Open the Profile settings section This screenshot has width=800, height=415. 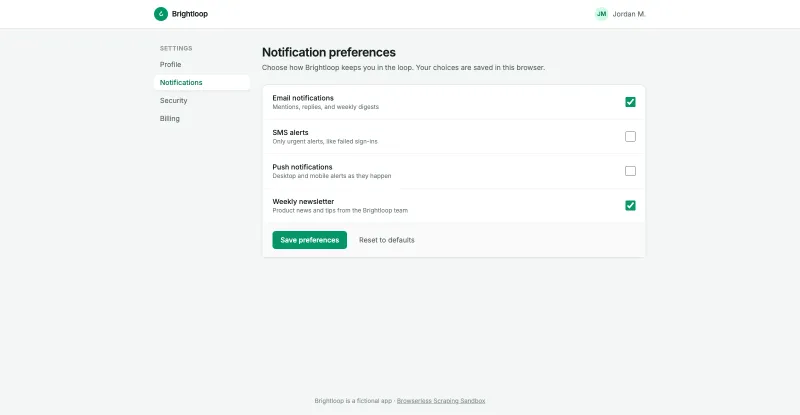coord(202,64)
